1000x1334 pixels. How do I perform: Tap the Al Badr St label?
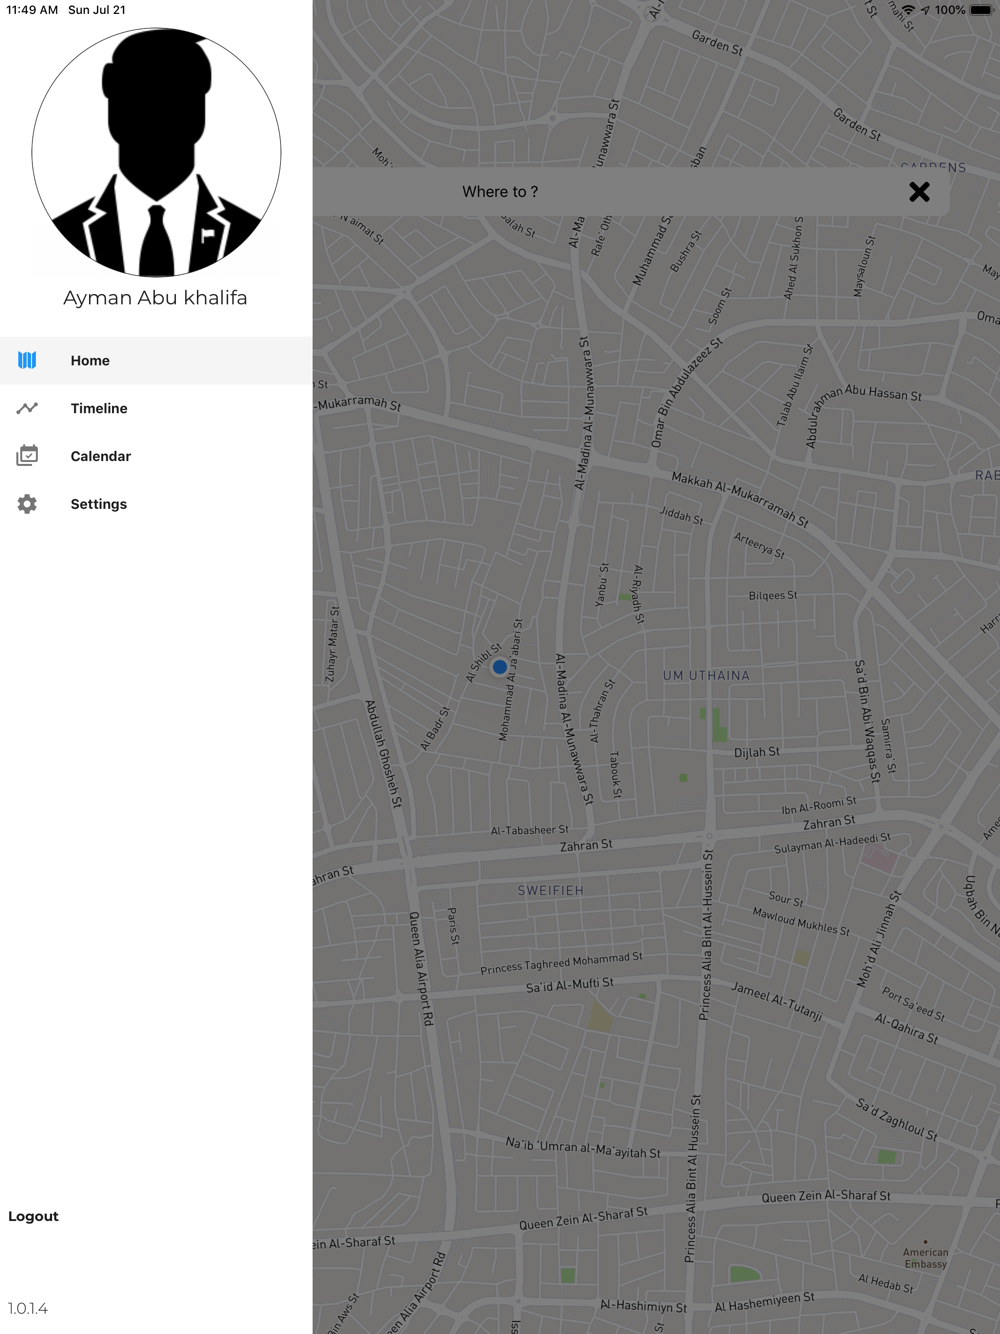[435, 728]
